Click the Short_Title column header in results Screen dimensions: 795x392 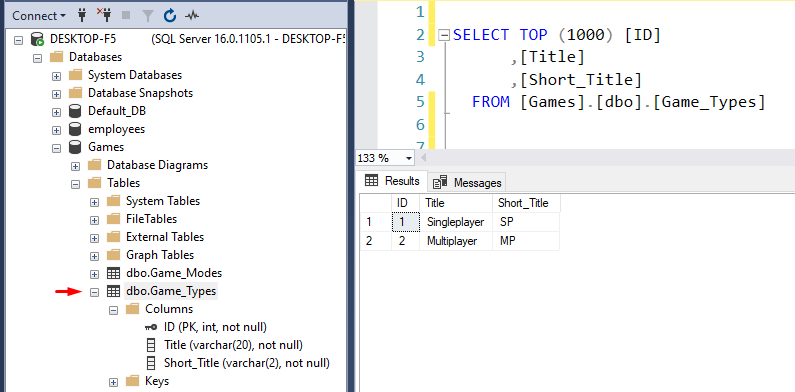tap(526, 203)
